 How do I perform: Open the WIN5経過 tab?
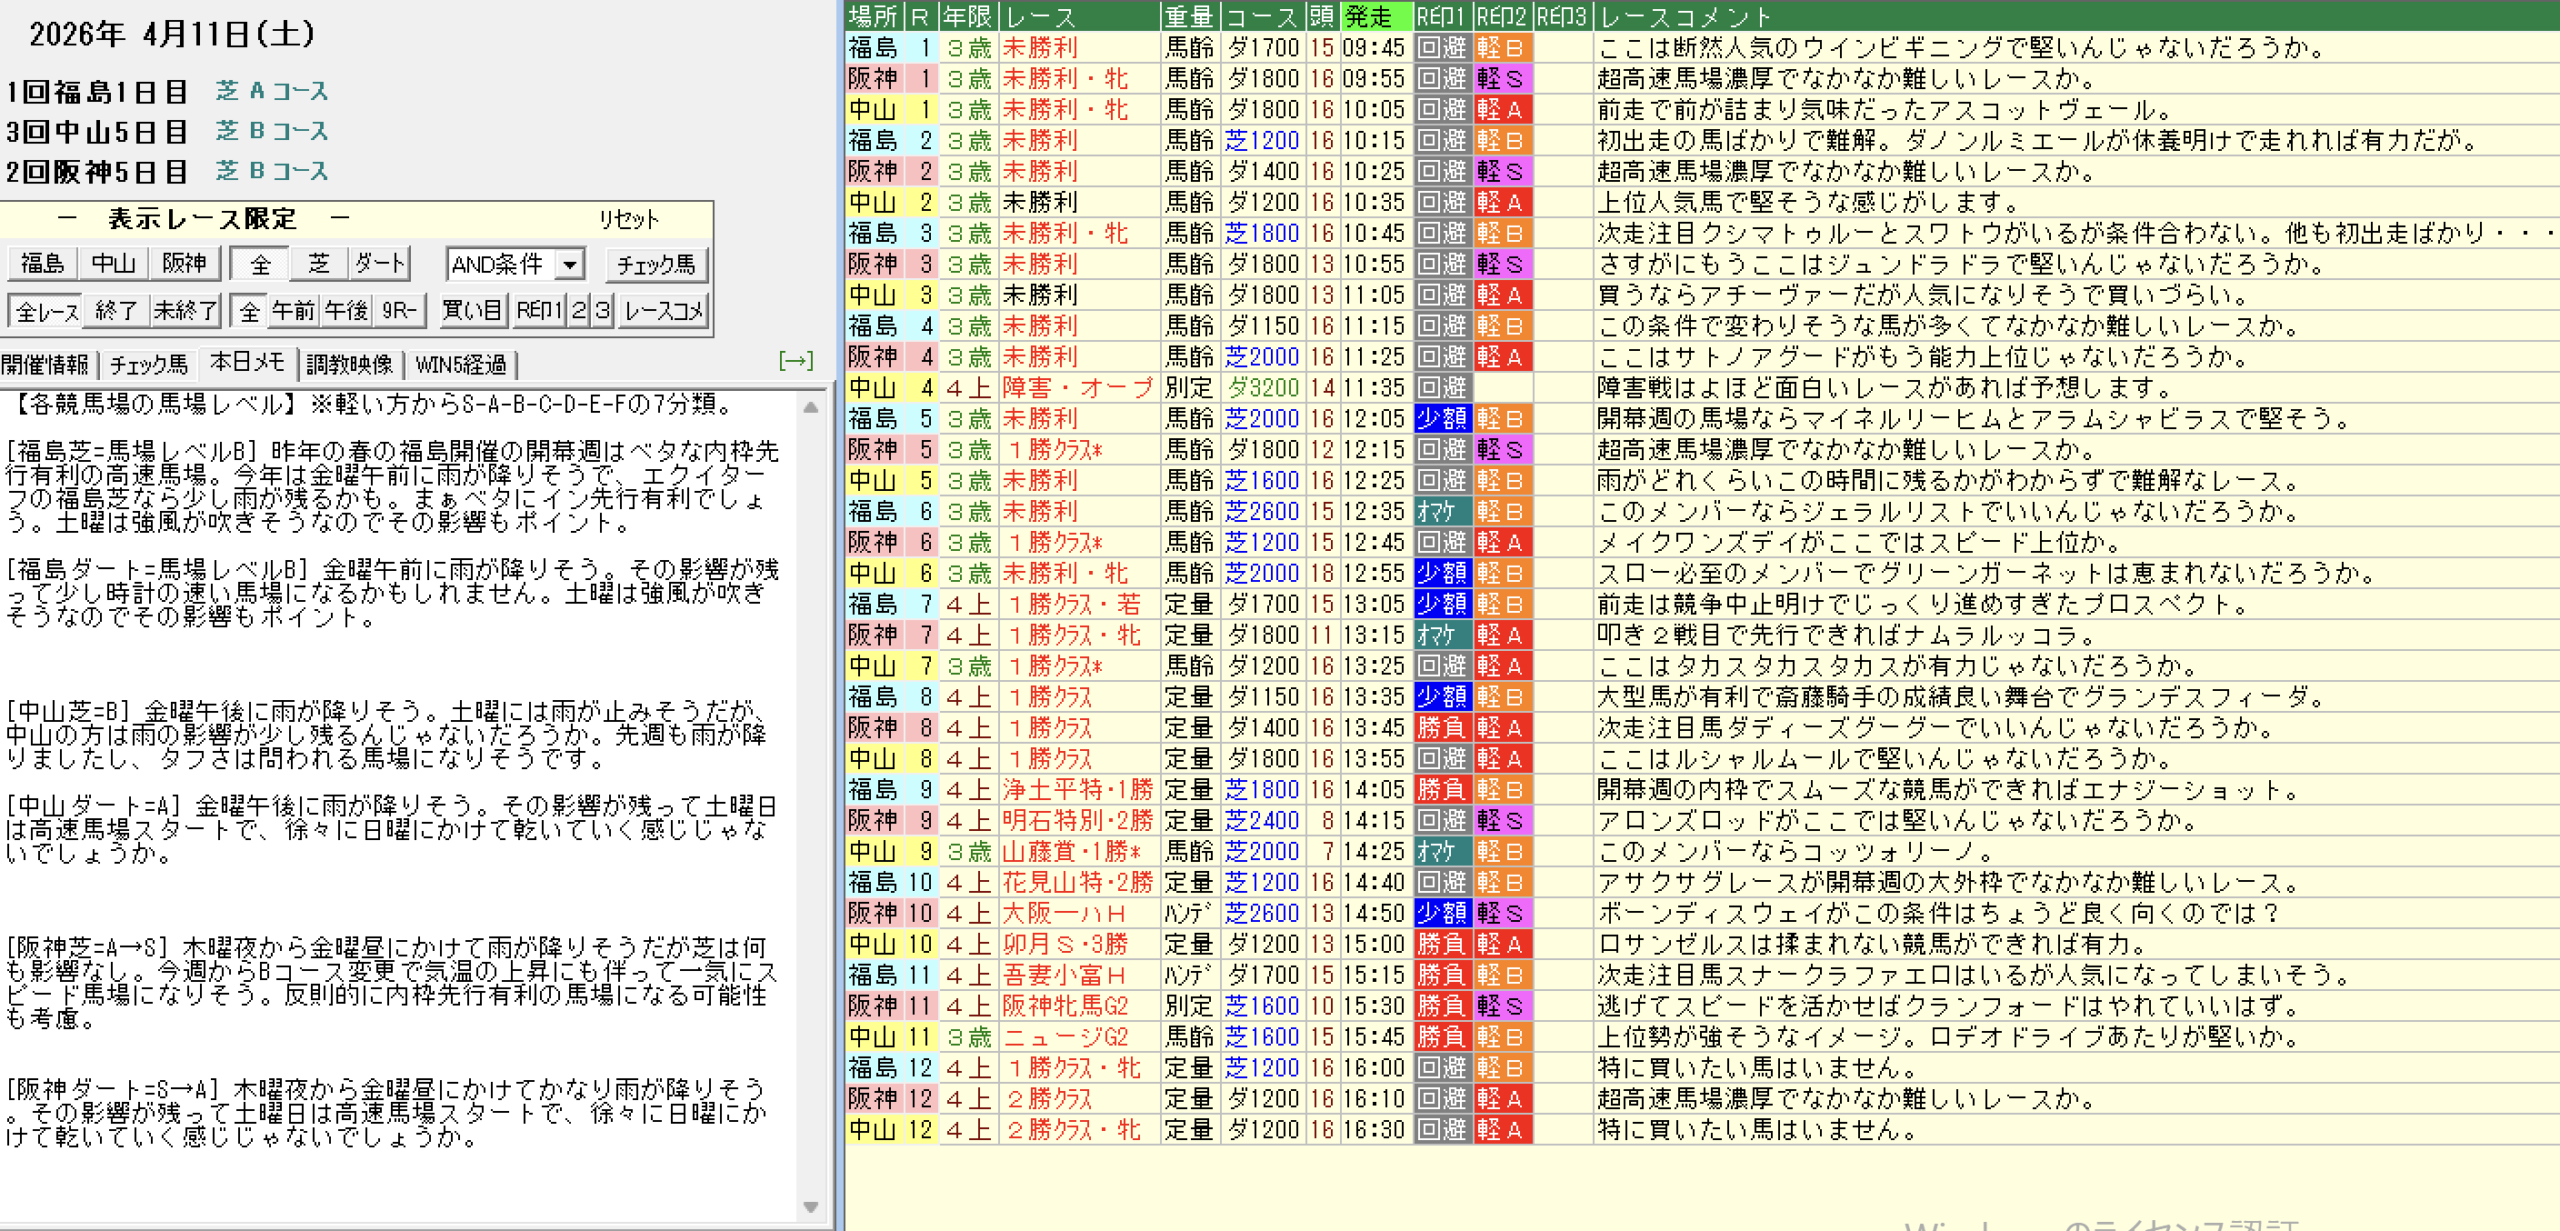click(461, 365)
